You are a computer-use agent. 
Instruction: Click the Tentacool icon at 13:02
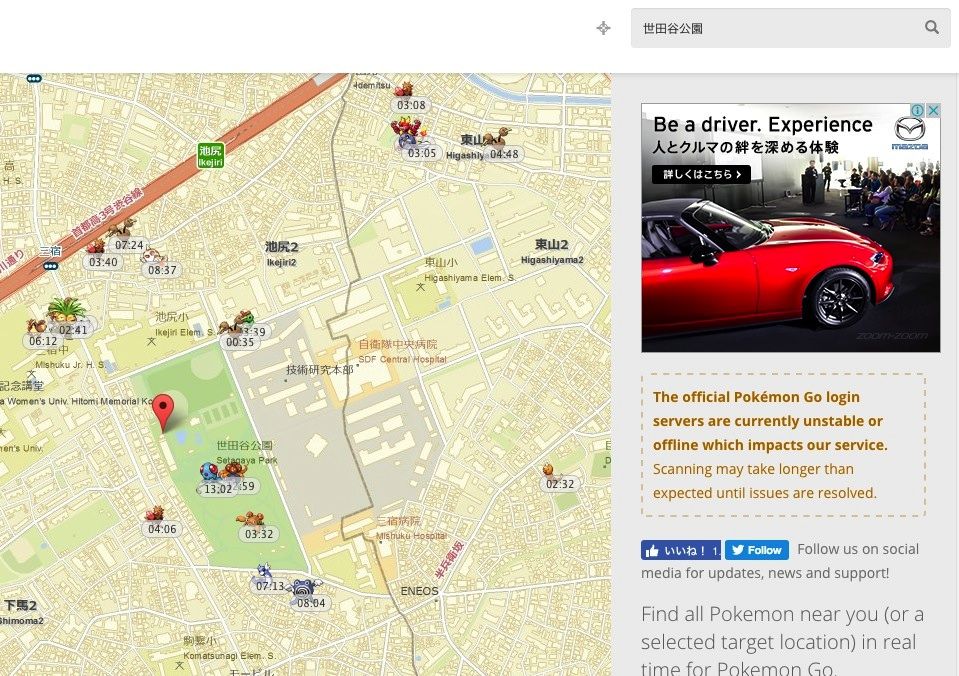[209, 472]
